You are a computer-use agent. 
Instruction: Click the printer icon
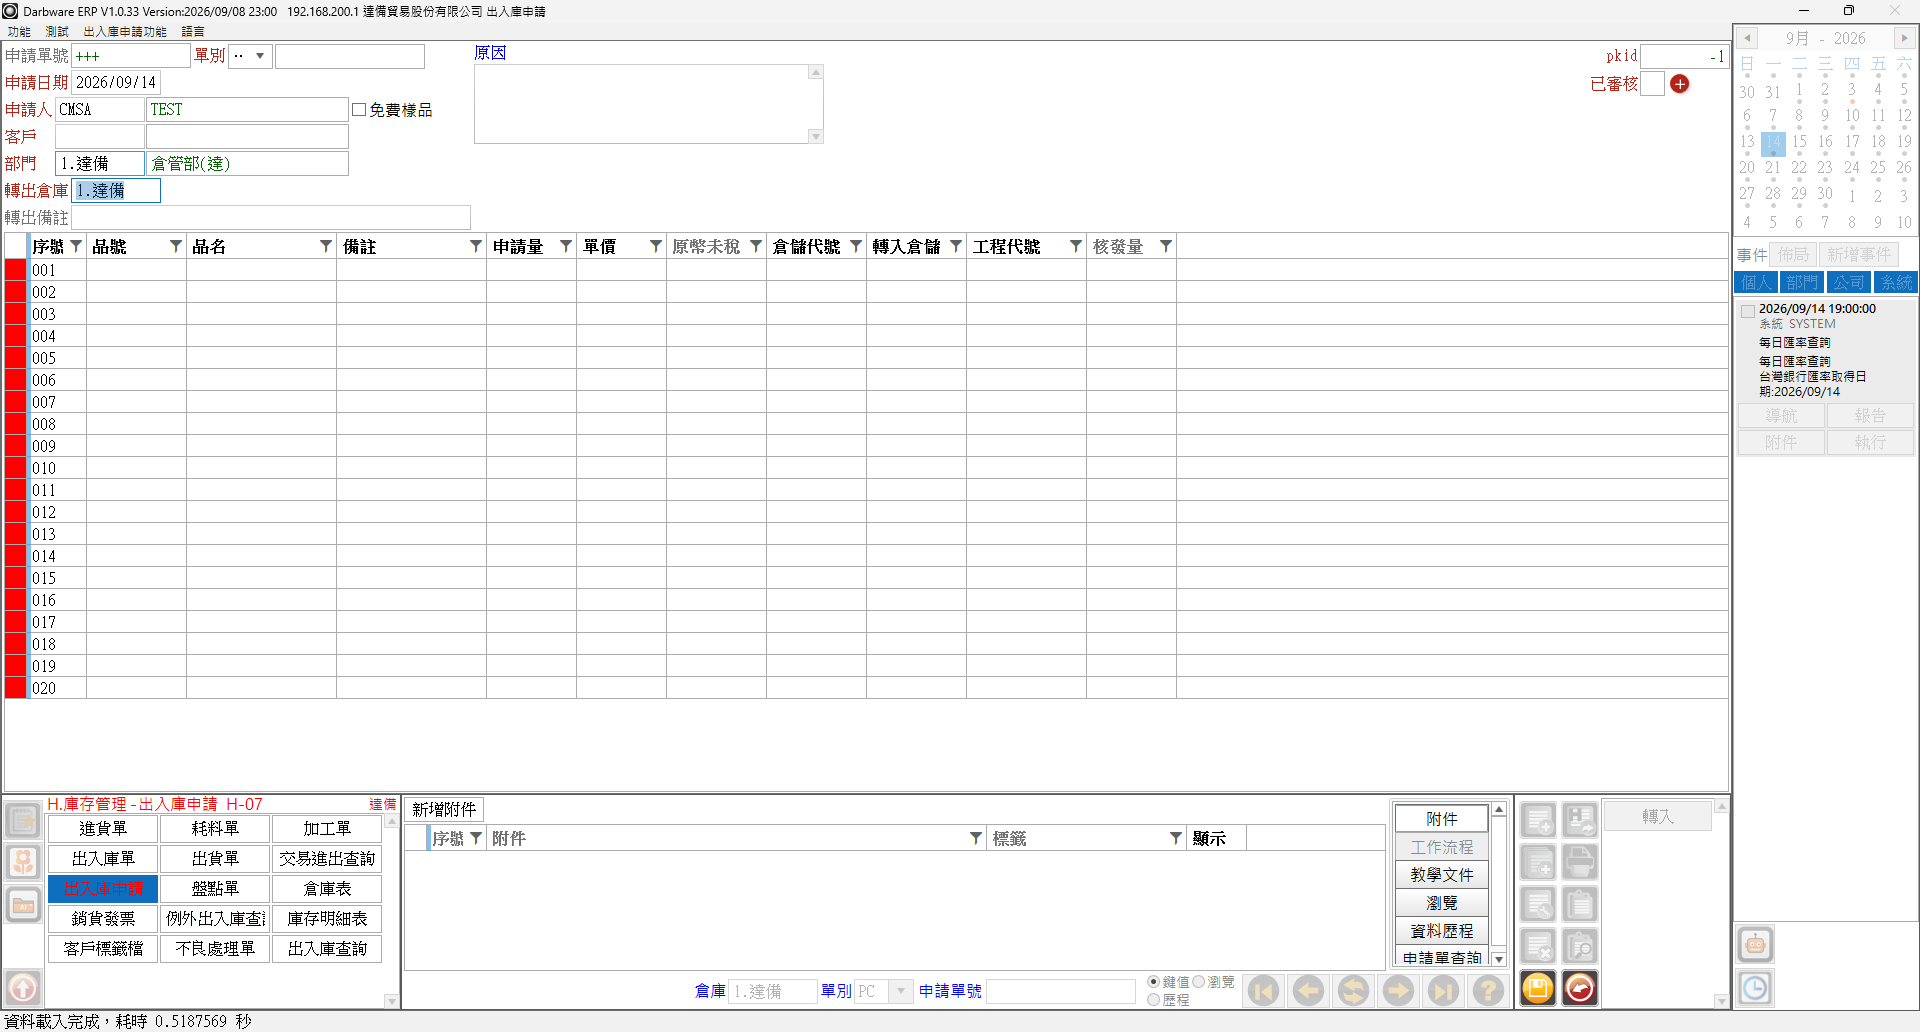(x=1580, y=862)
